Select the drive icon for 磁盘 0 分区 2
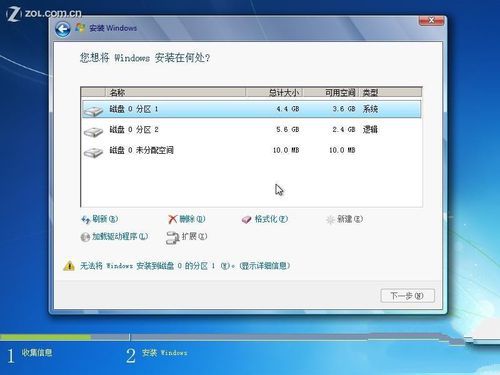This screenshot has height=375, width=500. pos(93,131)
